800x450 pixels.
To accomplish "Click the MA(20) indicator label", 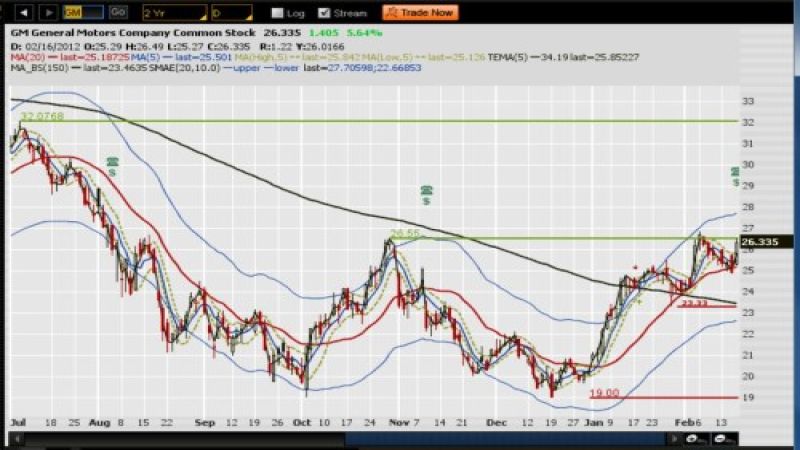I will [28, 57].
